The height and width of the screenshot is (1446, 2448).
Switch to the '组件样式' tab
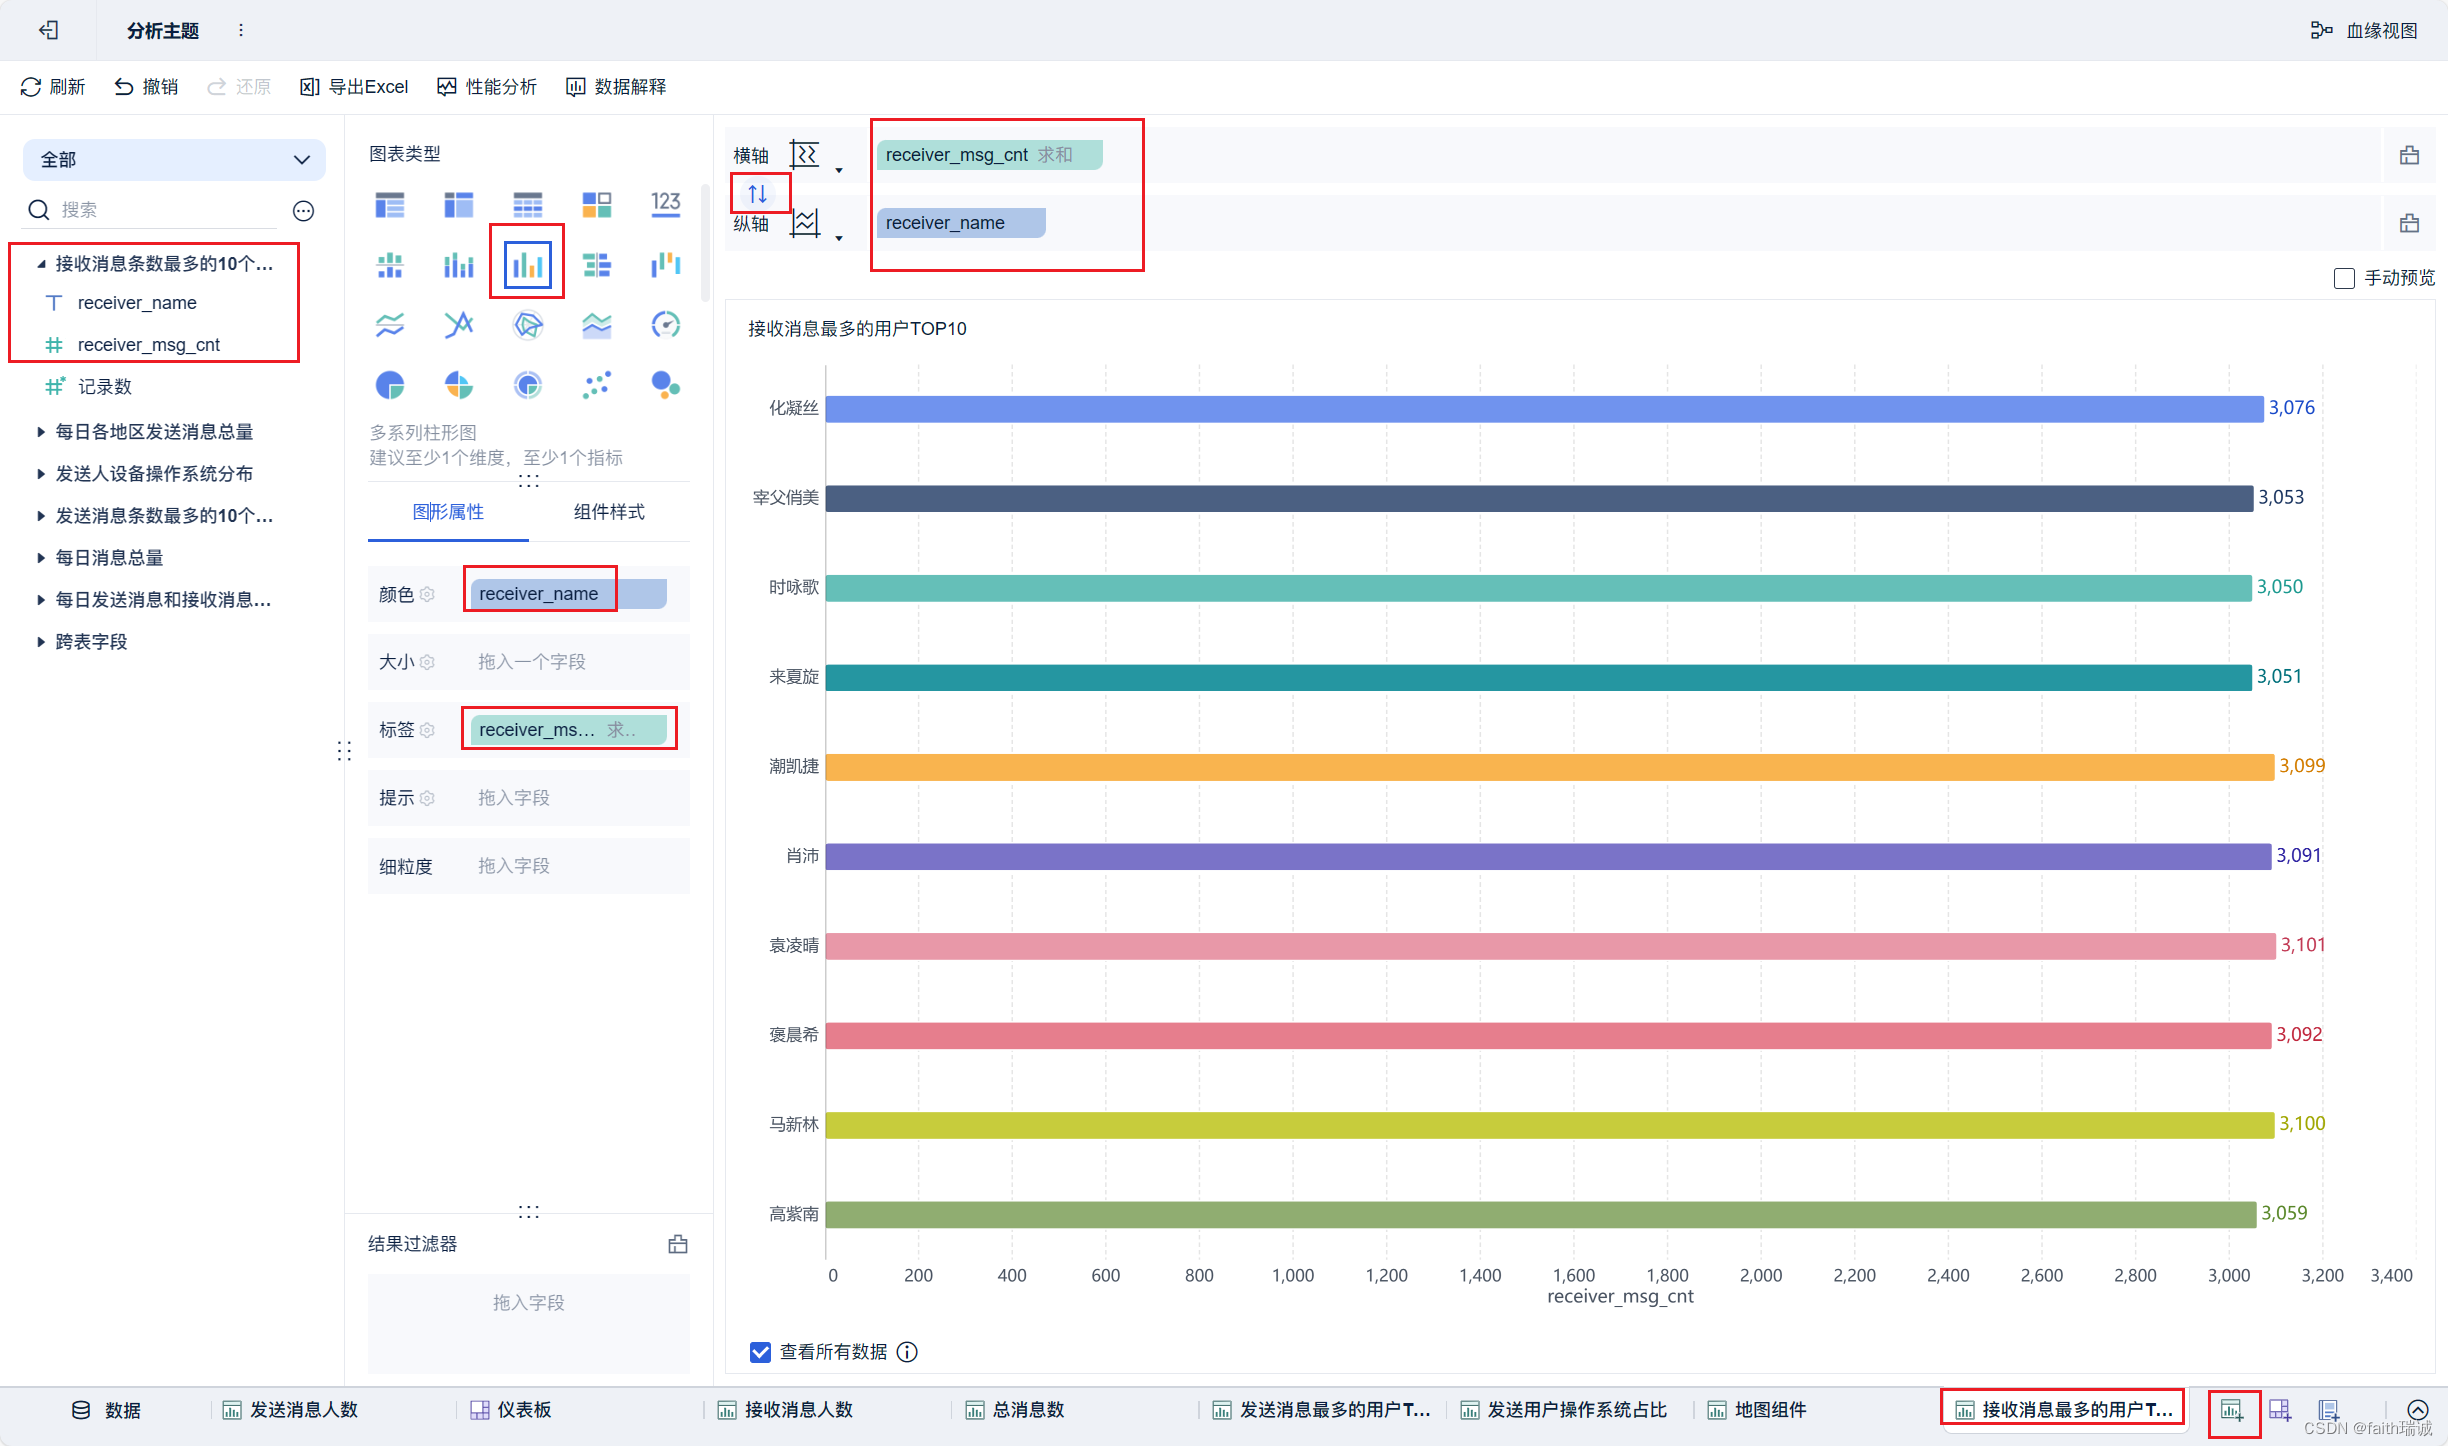tap(608, 512)
